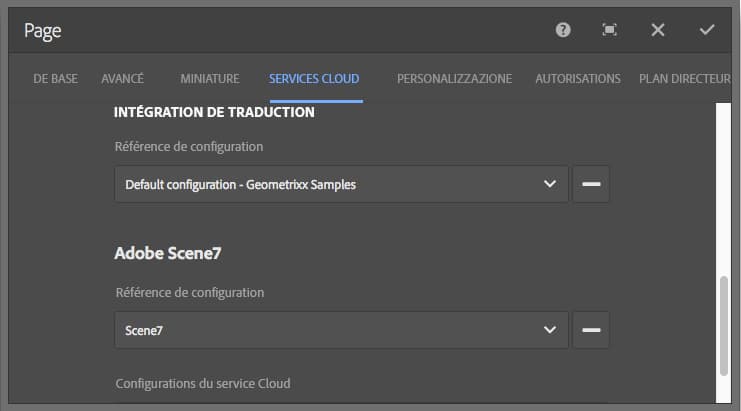Confirm changes with the checkmark icon
This screenshot has width=741, height=411.
point(707,30)
